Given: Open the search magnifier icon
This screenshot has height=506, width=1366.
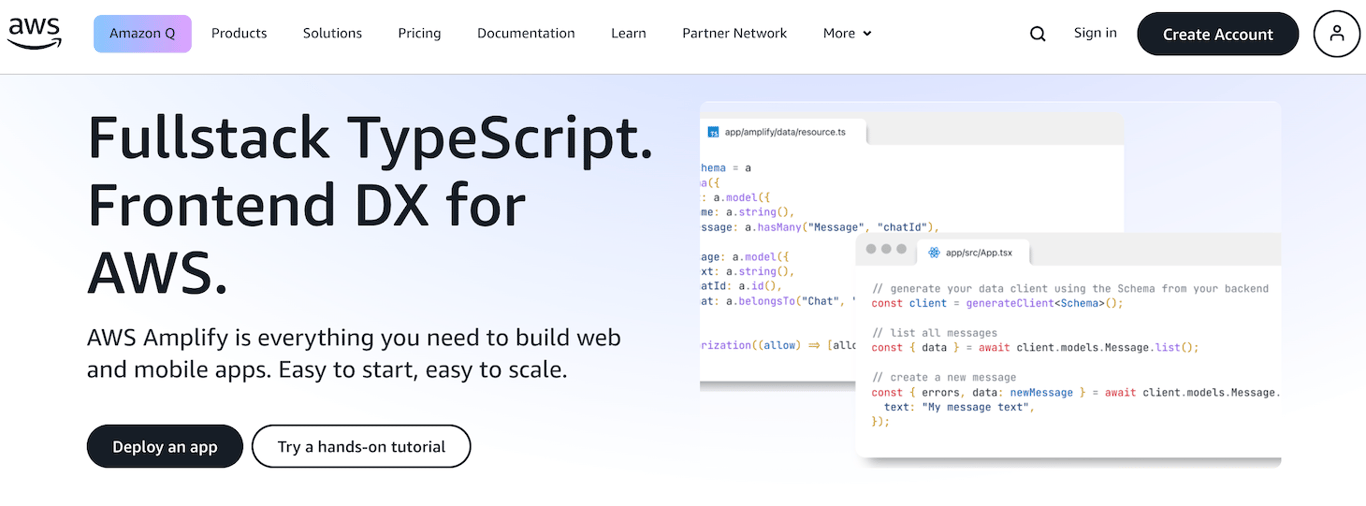Looking at the screenshot, I should 1037,34.
